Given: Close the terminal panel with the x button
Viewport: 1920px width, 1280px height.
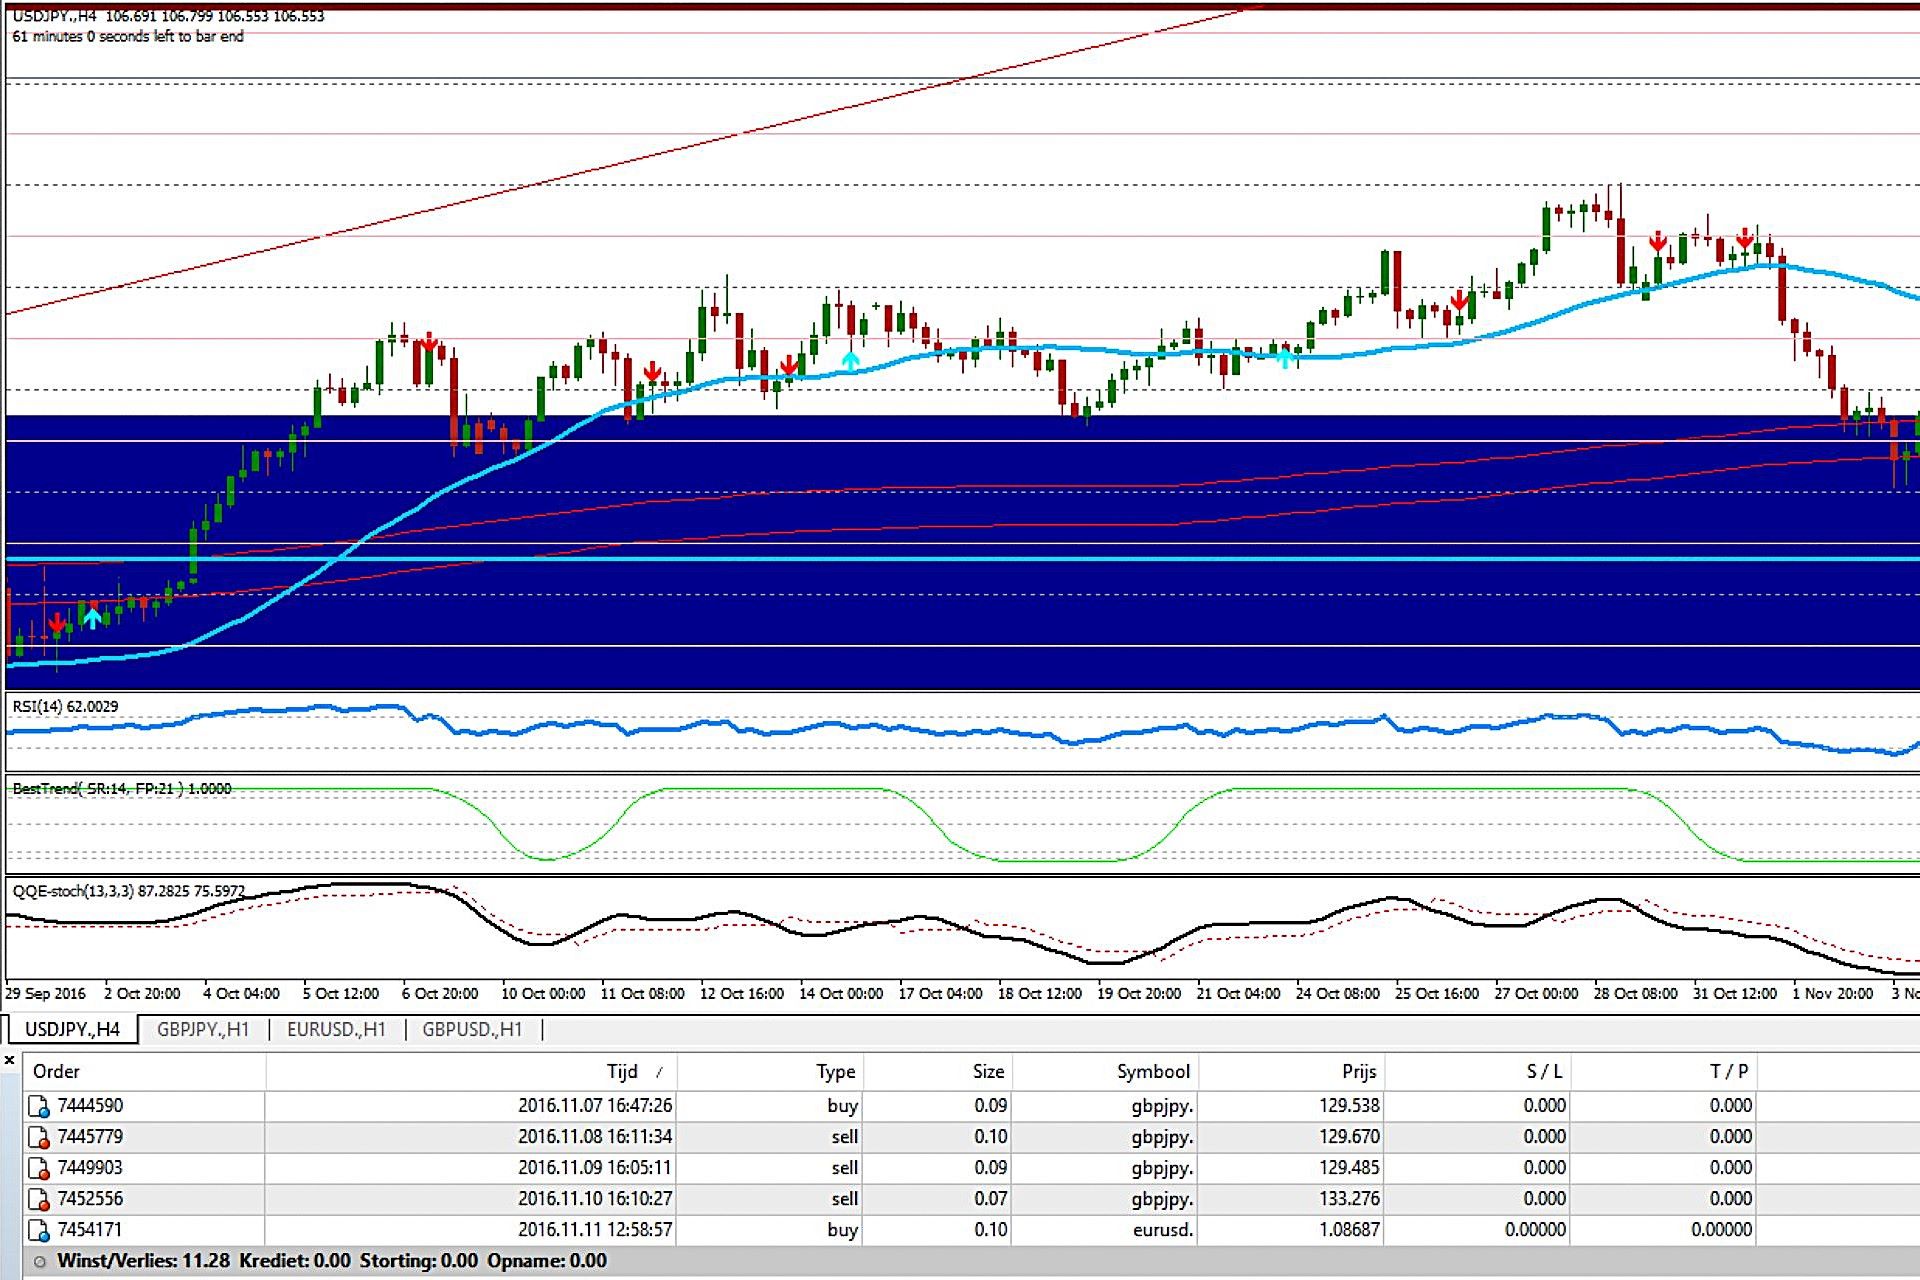Looking at the screenshot, I should tap(10, 1060).
